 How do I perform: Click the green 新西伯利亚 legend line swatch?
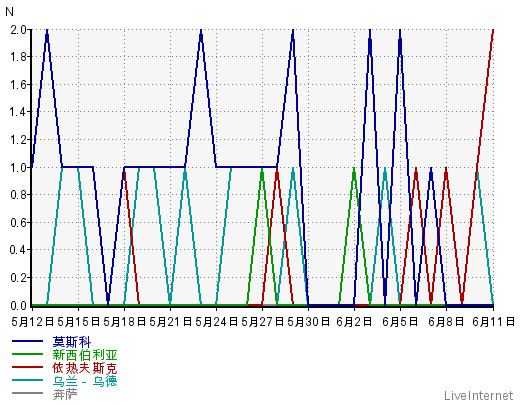click(x=27, y=354)
